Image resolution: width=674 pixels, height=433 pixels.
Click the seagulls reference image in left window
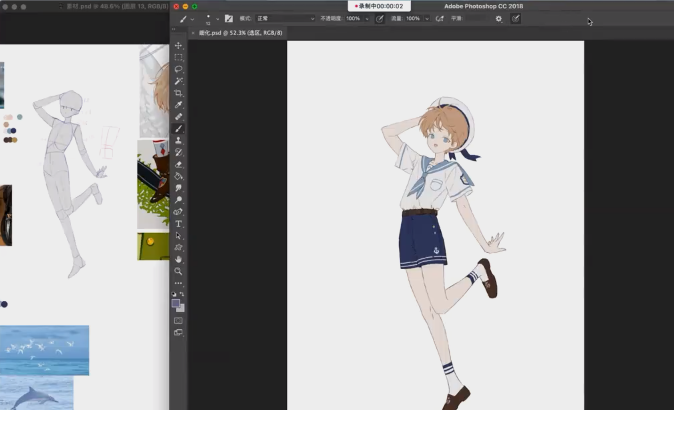coord(44,350)
